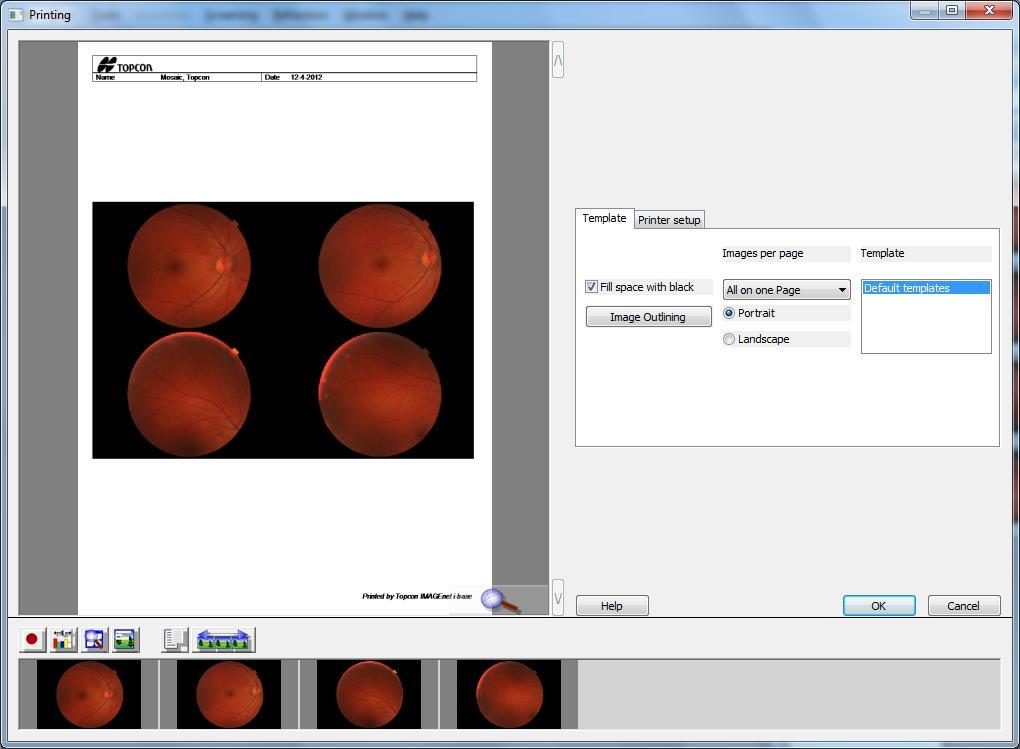Select the fourth fundus thumbnail in the strip
This screenshot has width=1020, height=749.
pyautogui.click(x=509, y=694)
